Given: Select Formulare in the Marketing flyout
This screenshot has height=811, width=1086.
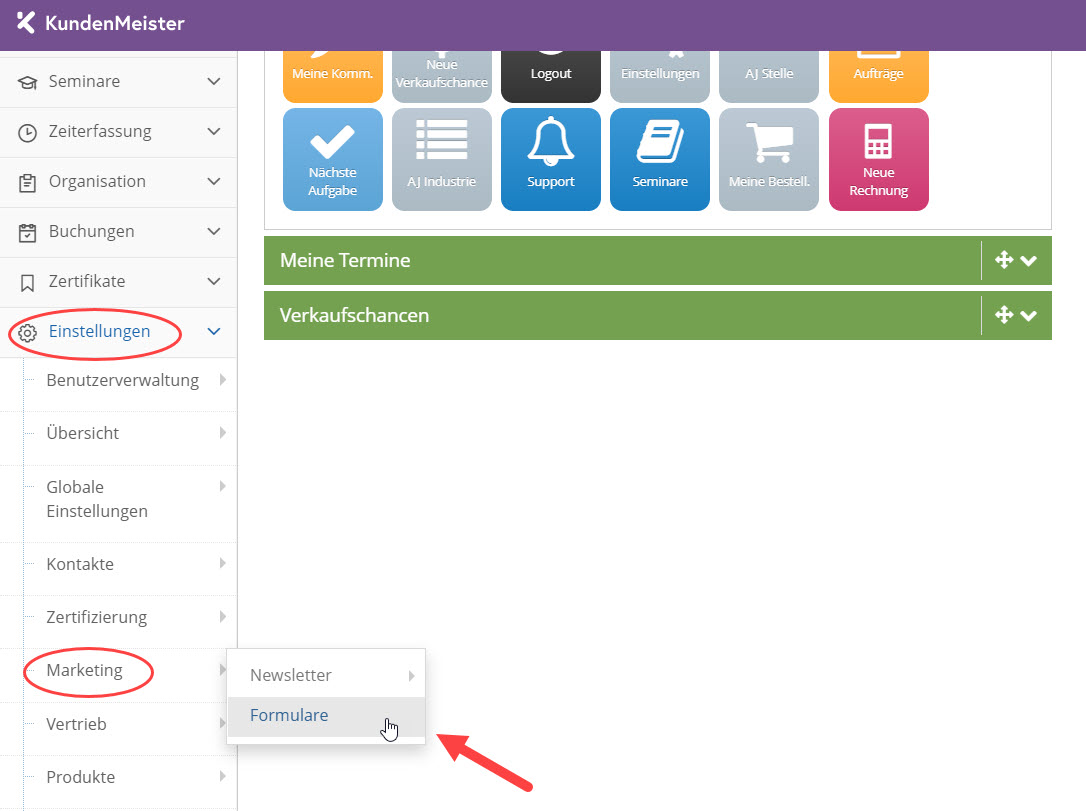Looking at the screenshot, I should tap(326, 716).
